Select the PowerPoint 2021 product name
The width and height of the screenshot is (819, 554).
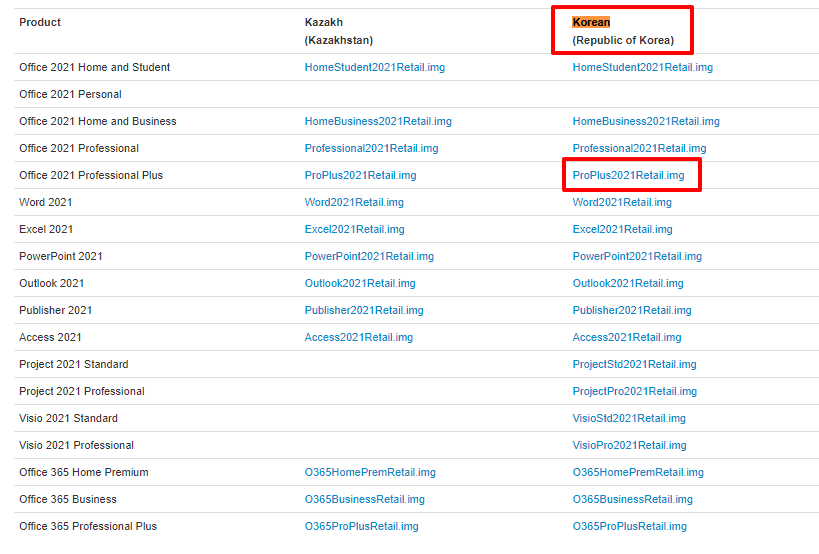61,256
